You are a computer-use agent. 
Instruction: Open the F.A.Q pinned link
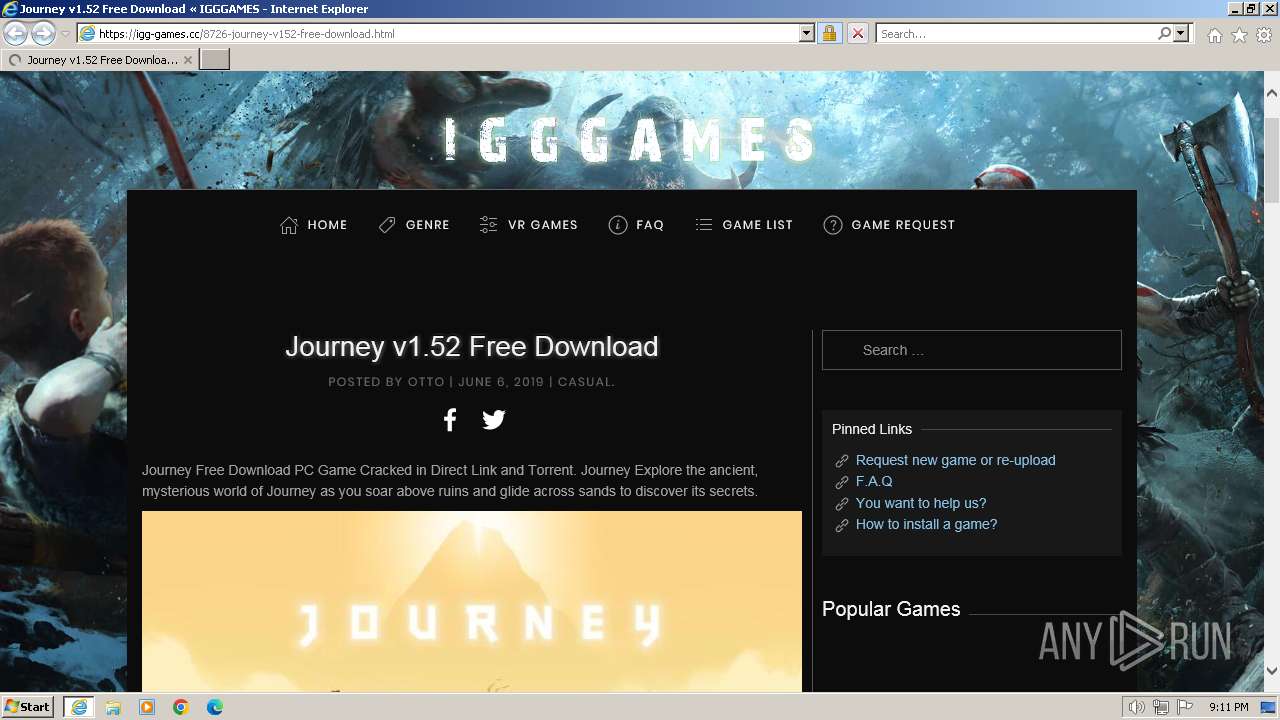coord(874,481)
